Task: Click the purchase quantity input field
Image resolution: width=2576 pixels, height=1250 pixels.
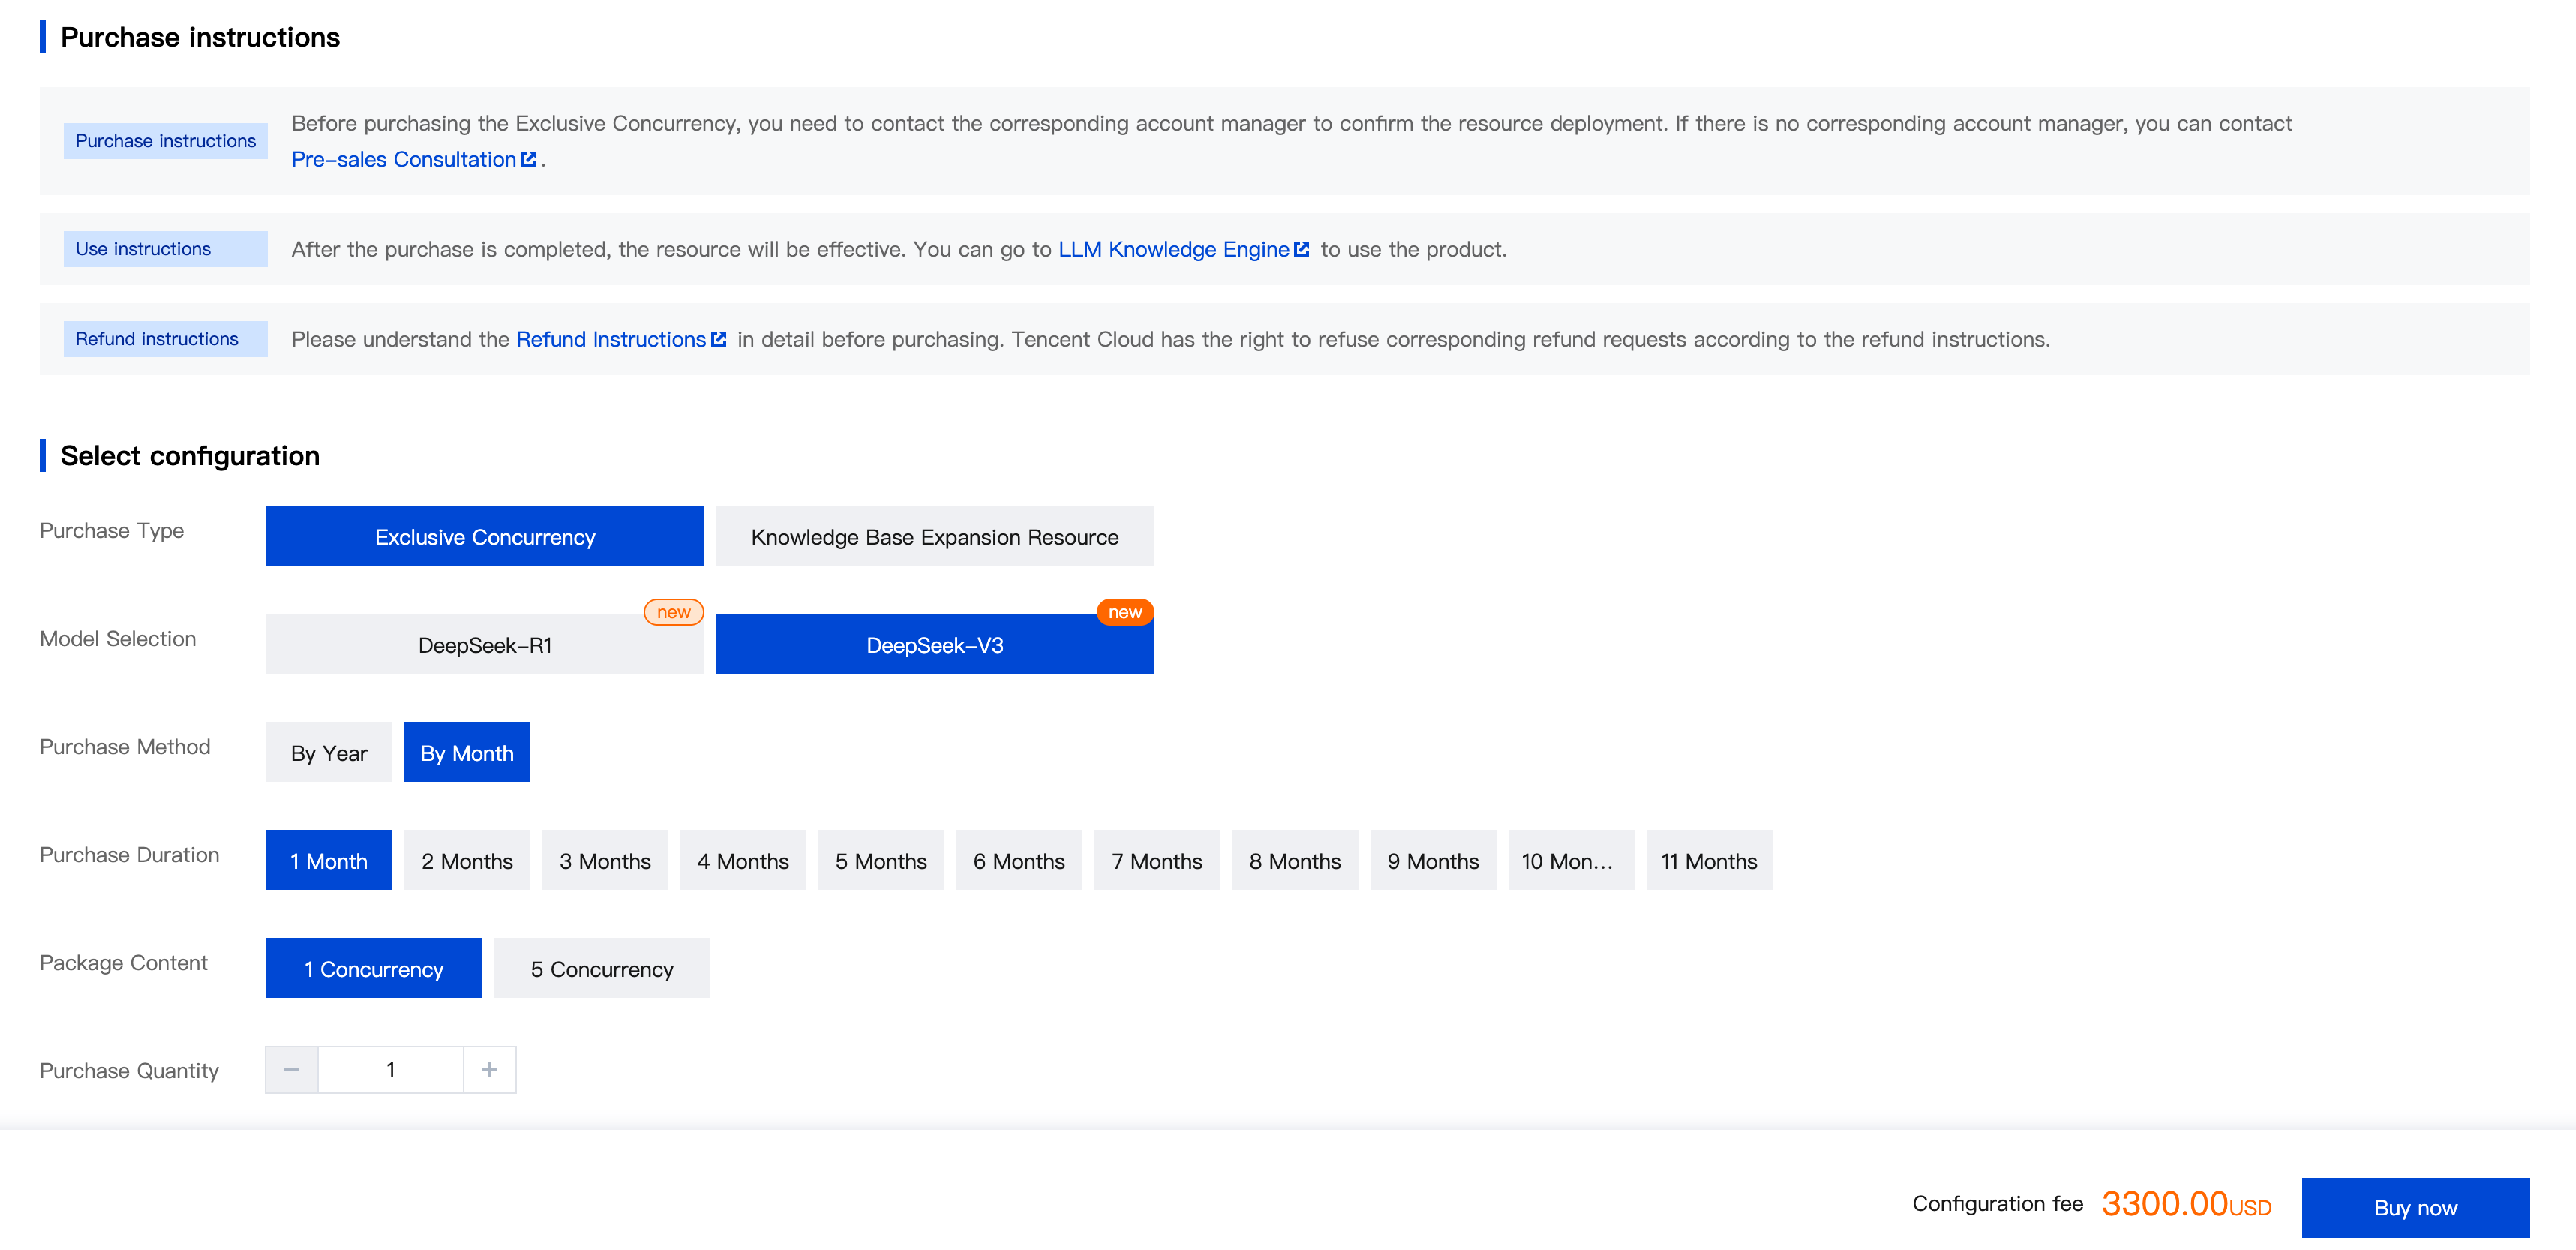Action: point(390,1070)
